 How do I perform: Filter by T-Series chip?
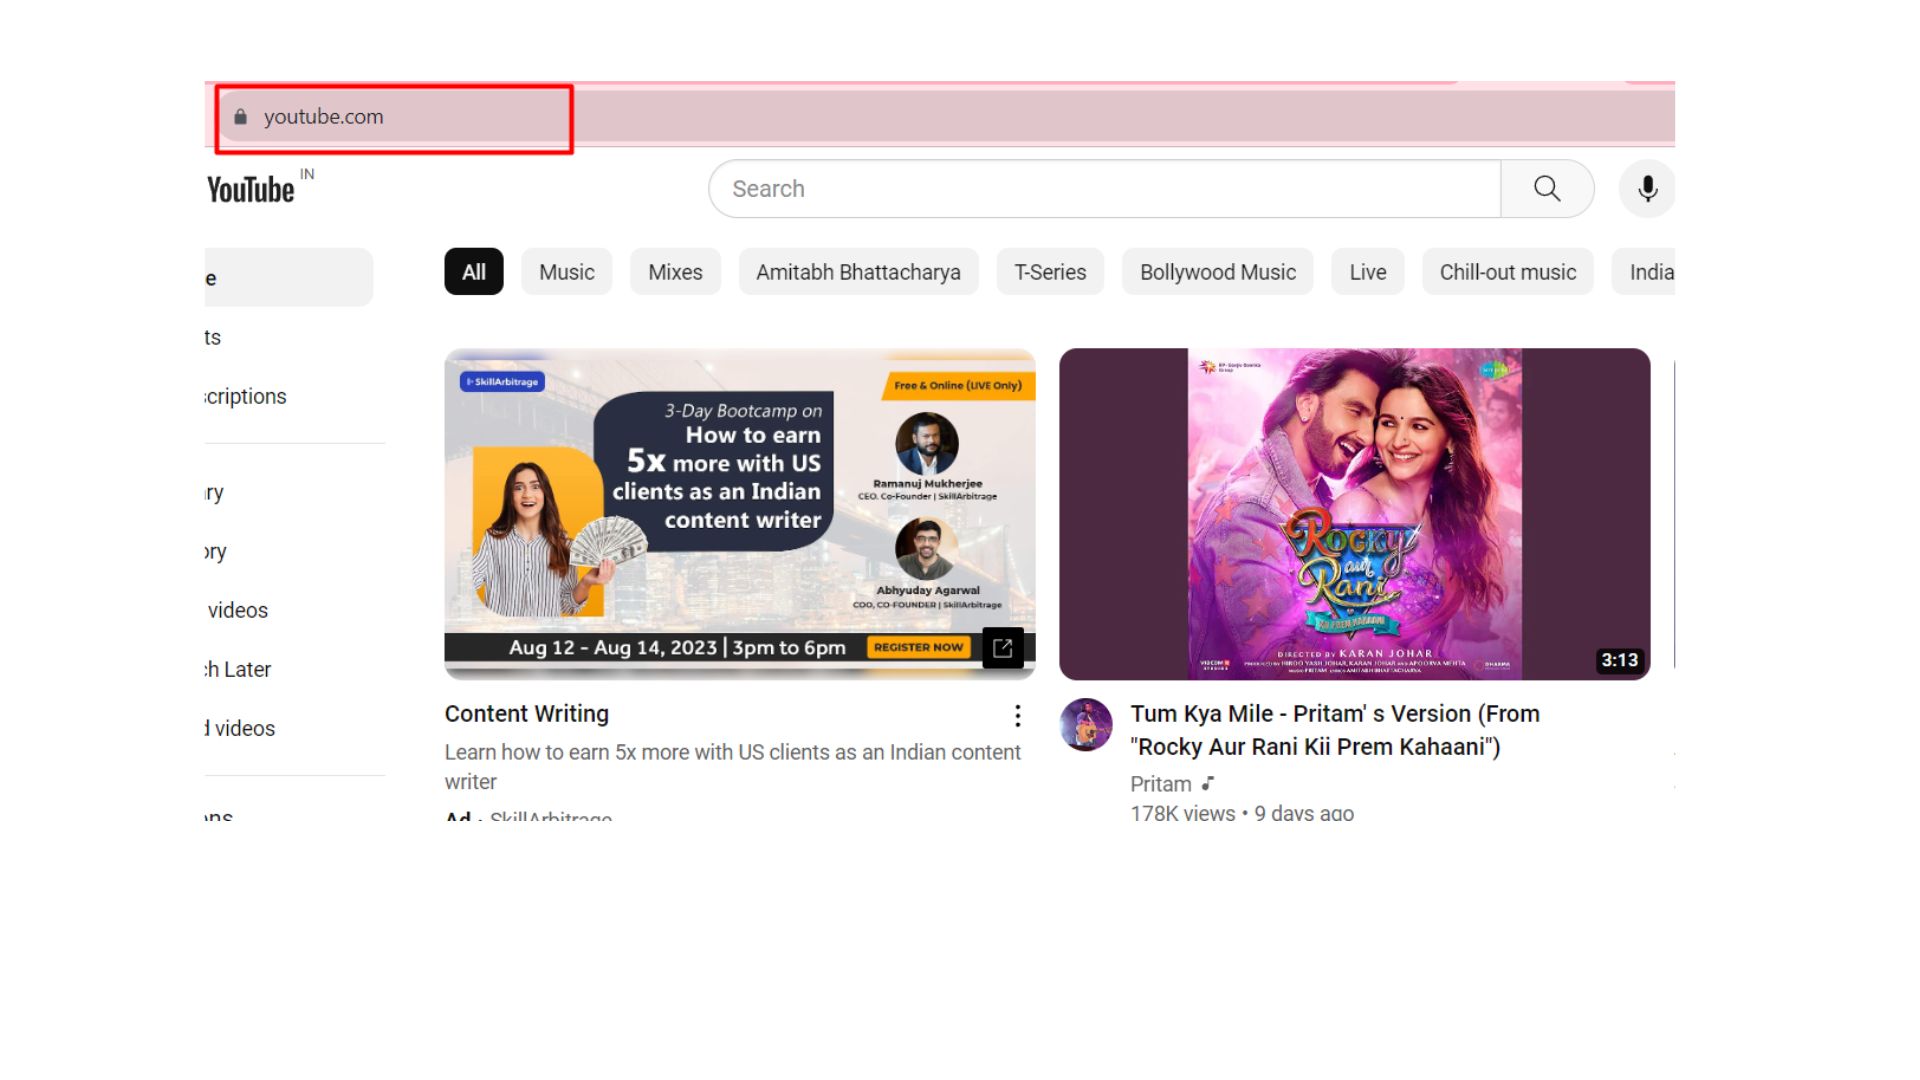(x=1050, y=272)
